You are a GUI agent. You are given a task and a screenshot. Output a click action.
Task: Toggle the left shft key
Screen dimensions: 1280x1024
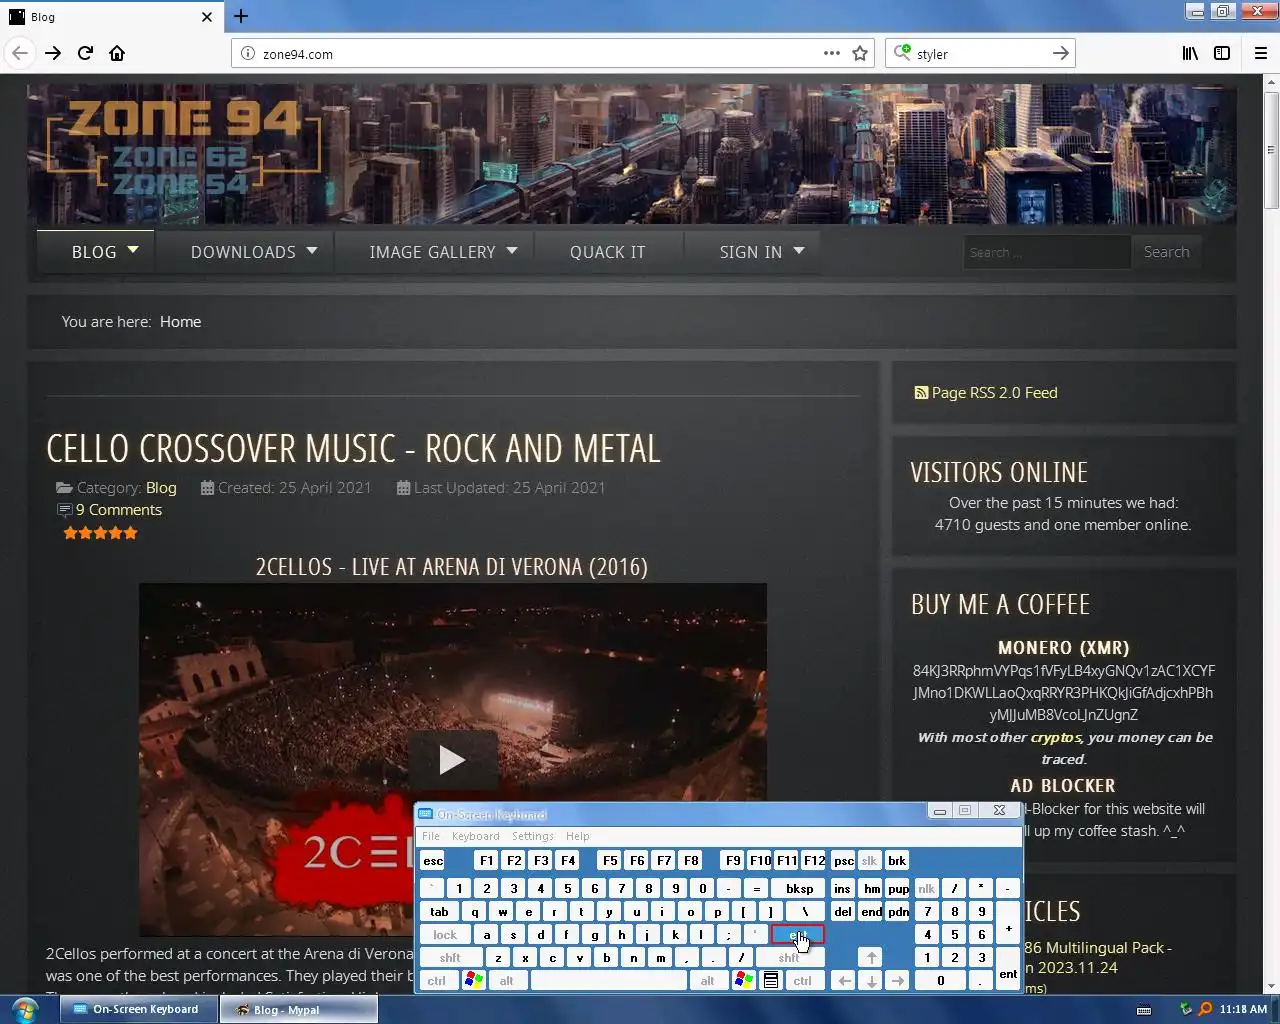click(450, 957)
